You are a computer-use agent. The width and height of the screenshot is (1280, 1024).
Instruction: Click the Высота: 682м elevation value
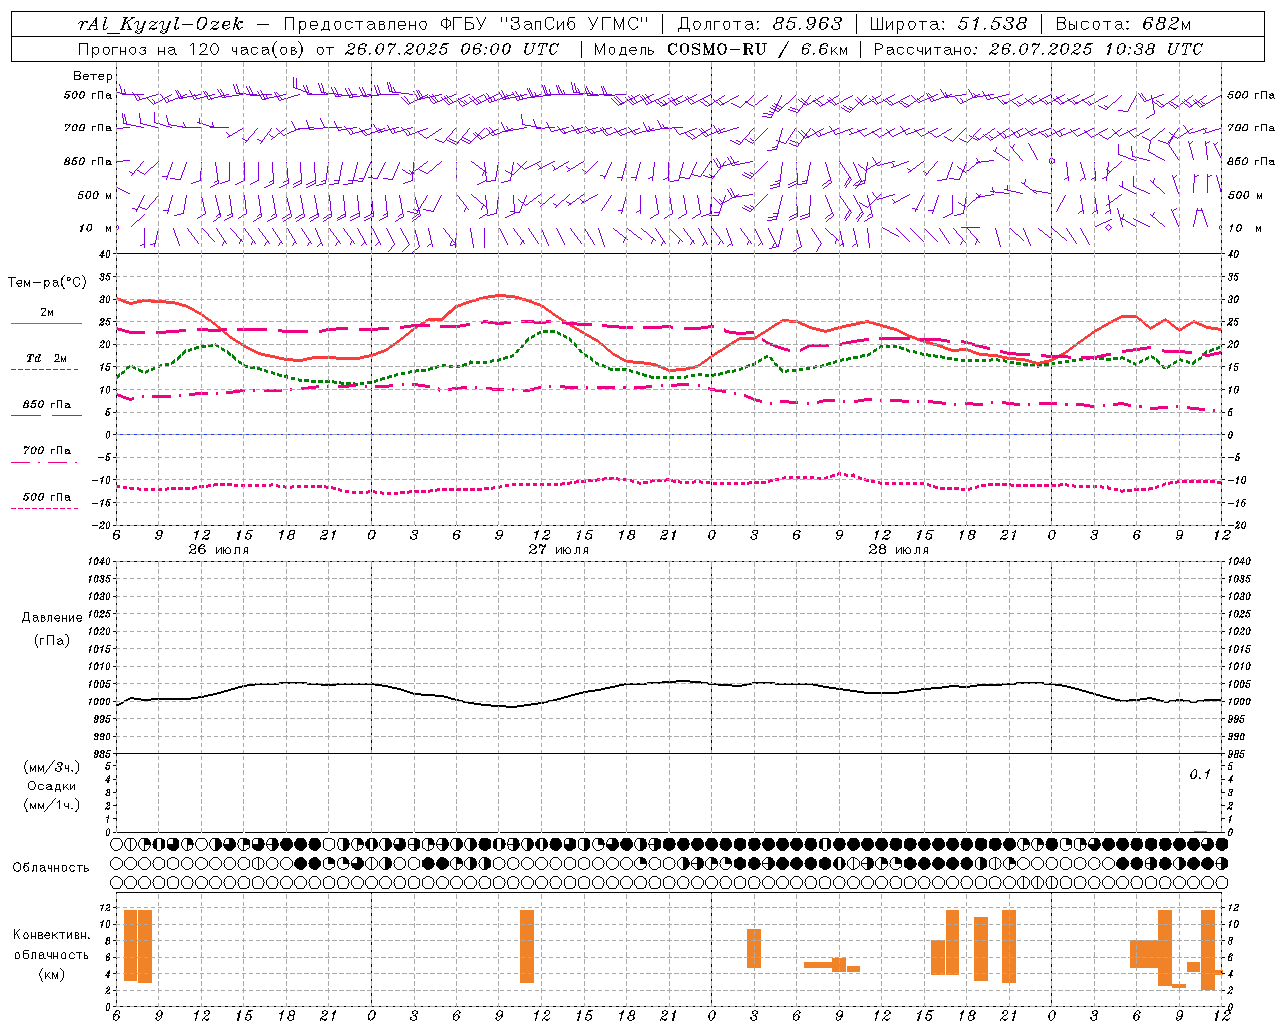click(x=1123, y=24)
